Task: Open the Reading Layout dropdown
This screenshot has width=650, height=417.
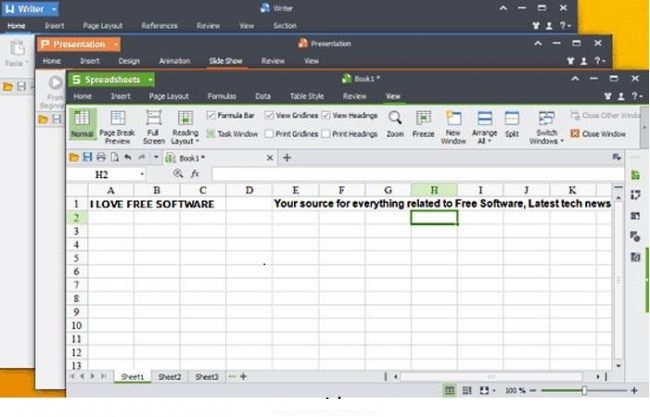Action: click(x=185, y=137)
